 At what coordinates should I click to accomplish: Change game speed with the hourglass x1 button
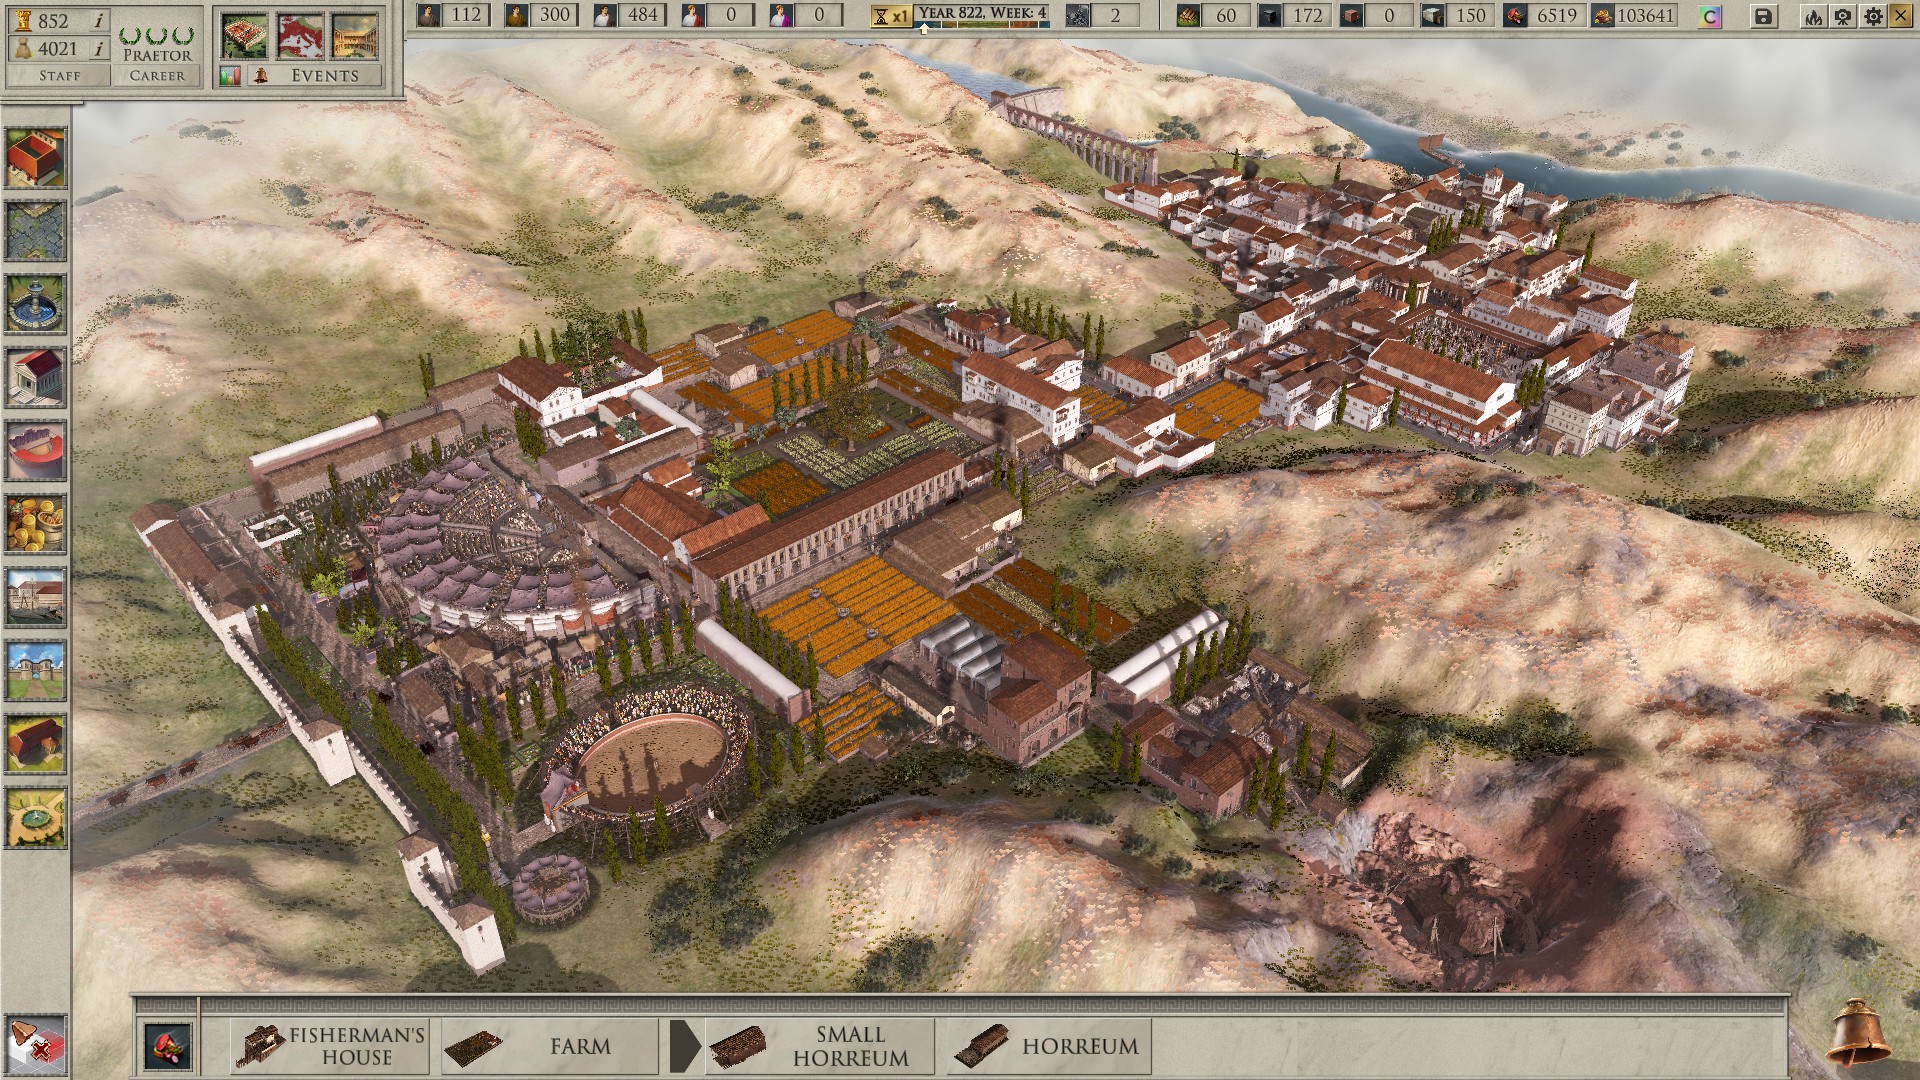coord(891,16)
